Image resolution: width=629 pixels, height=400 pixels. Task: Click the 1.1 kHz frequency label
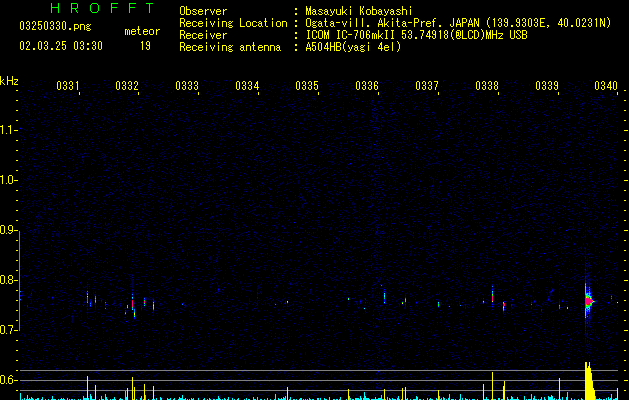8,130
